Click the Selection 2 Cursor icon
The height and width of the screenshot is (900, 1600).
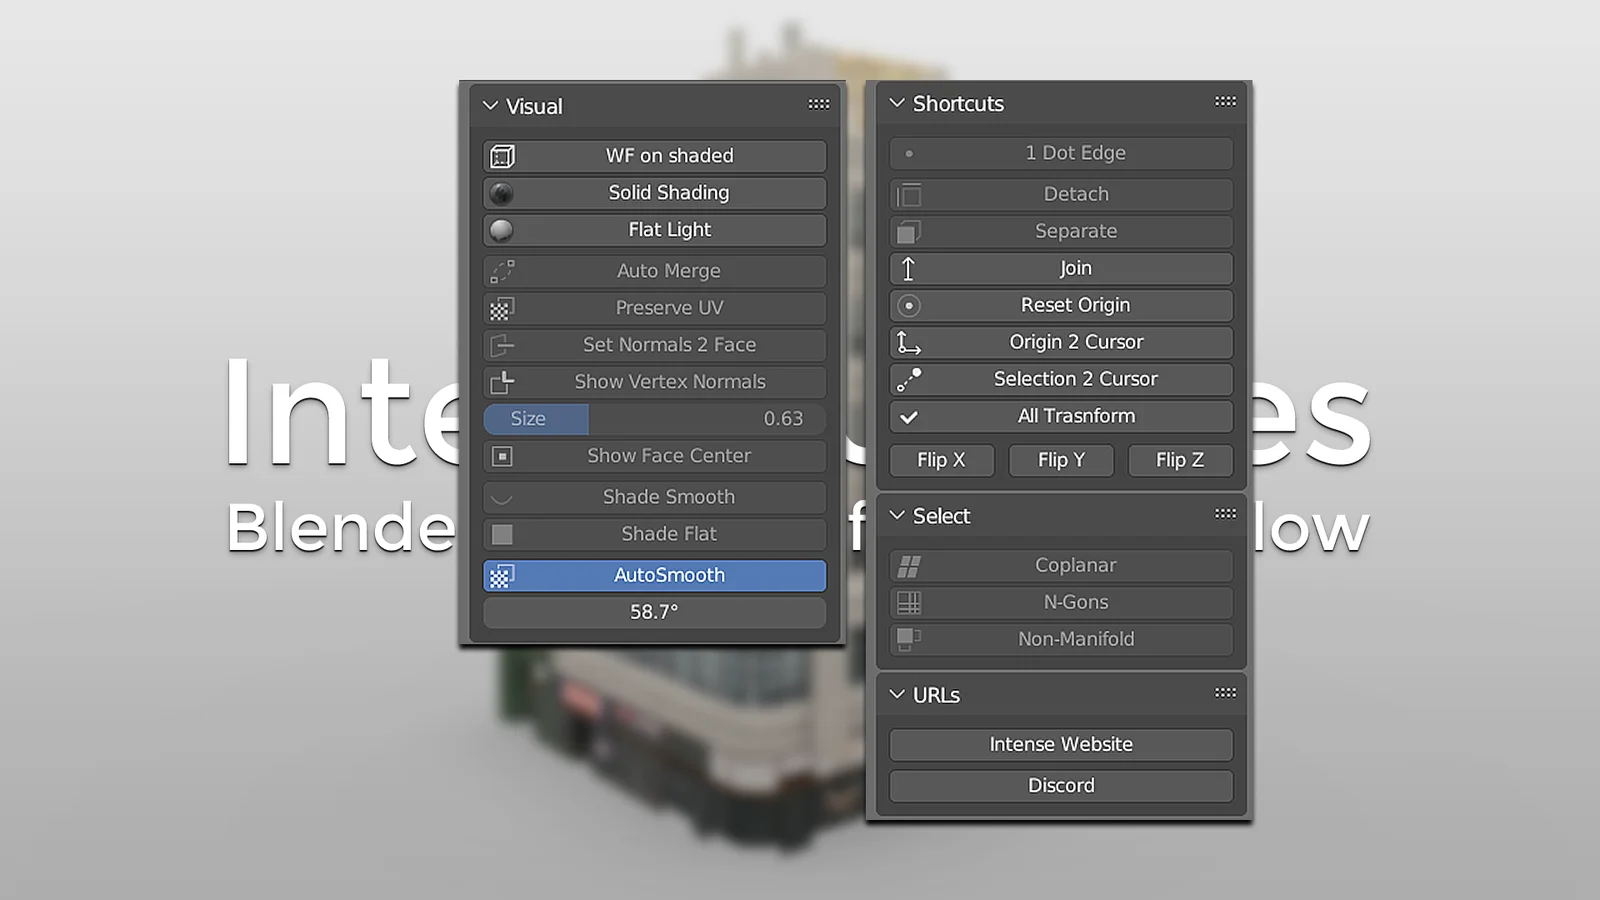click(908, 378)
